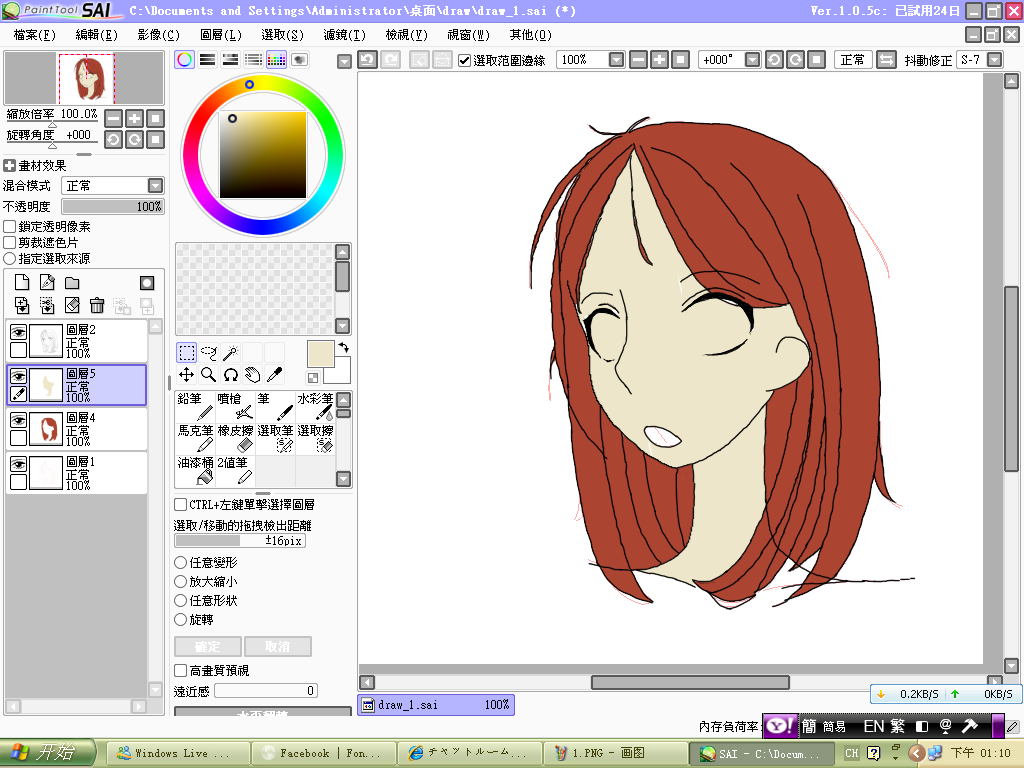1024x768 pixels.
Task: Enable 剪裁遮色片 checkbox
Action: point(9,242)
